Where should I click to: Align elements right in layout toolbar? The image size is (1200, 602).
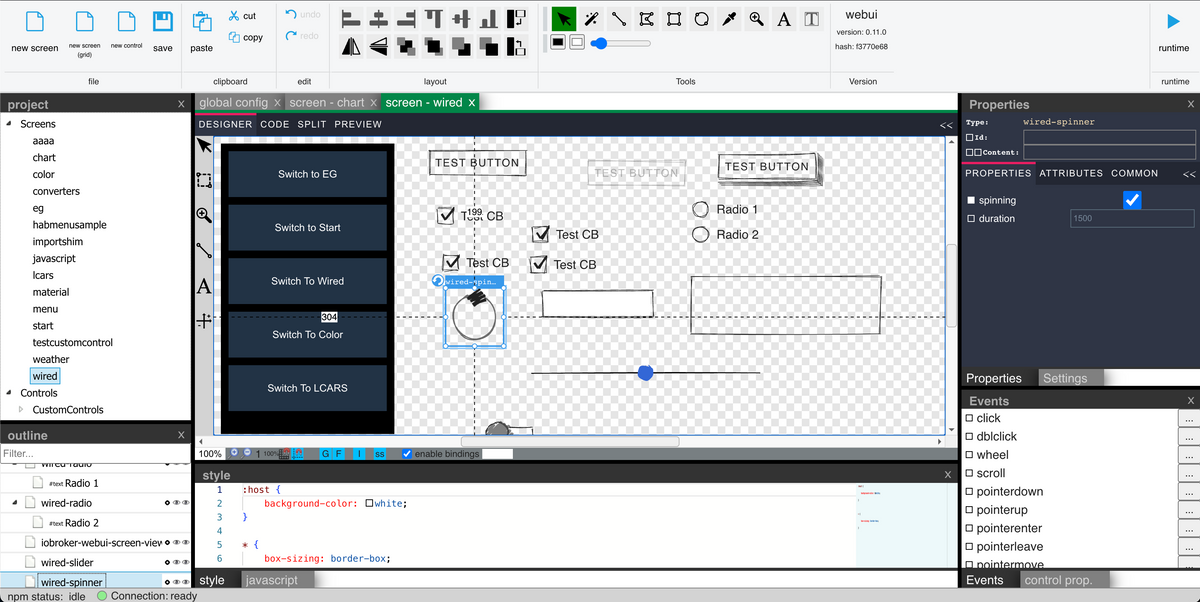tap(406, 18)
